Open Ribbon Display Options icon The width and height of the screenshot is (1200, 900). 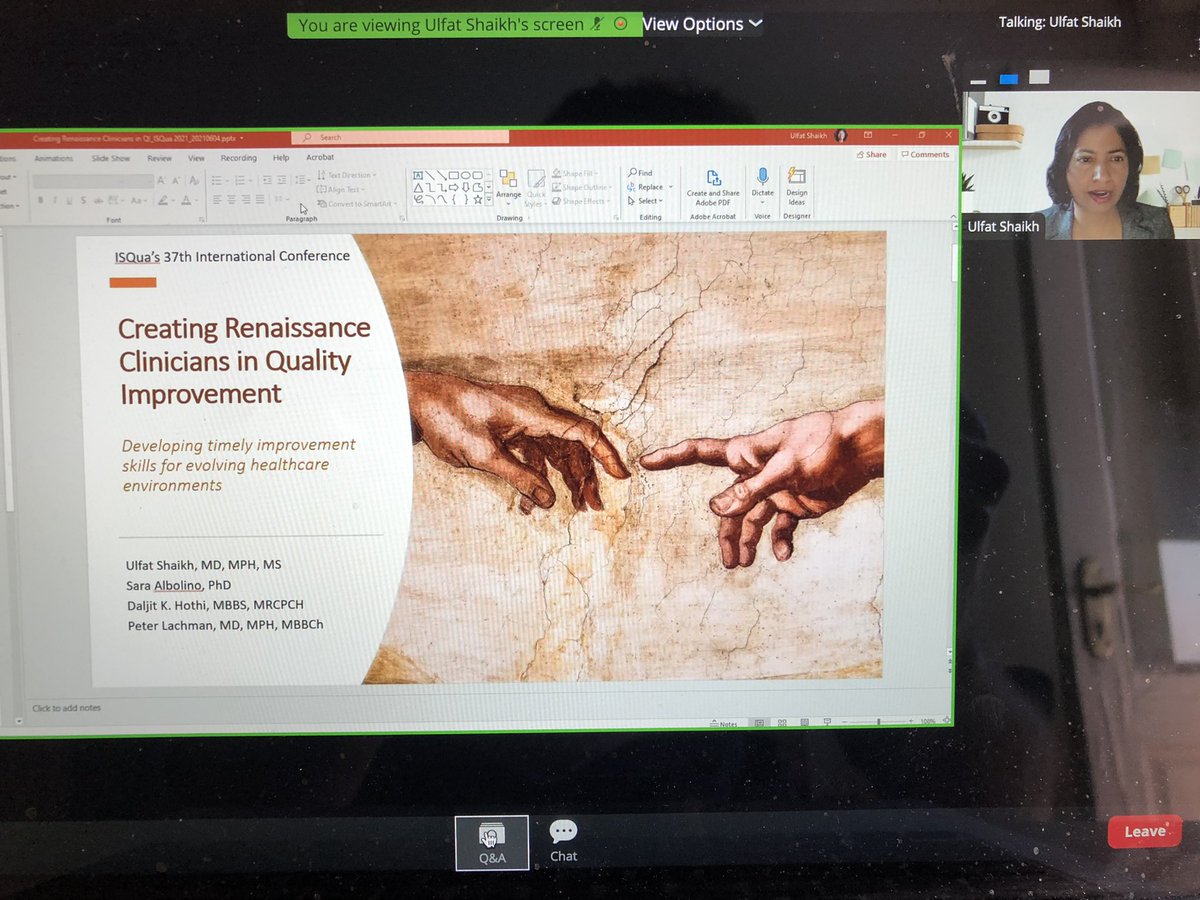(868, 135)
